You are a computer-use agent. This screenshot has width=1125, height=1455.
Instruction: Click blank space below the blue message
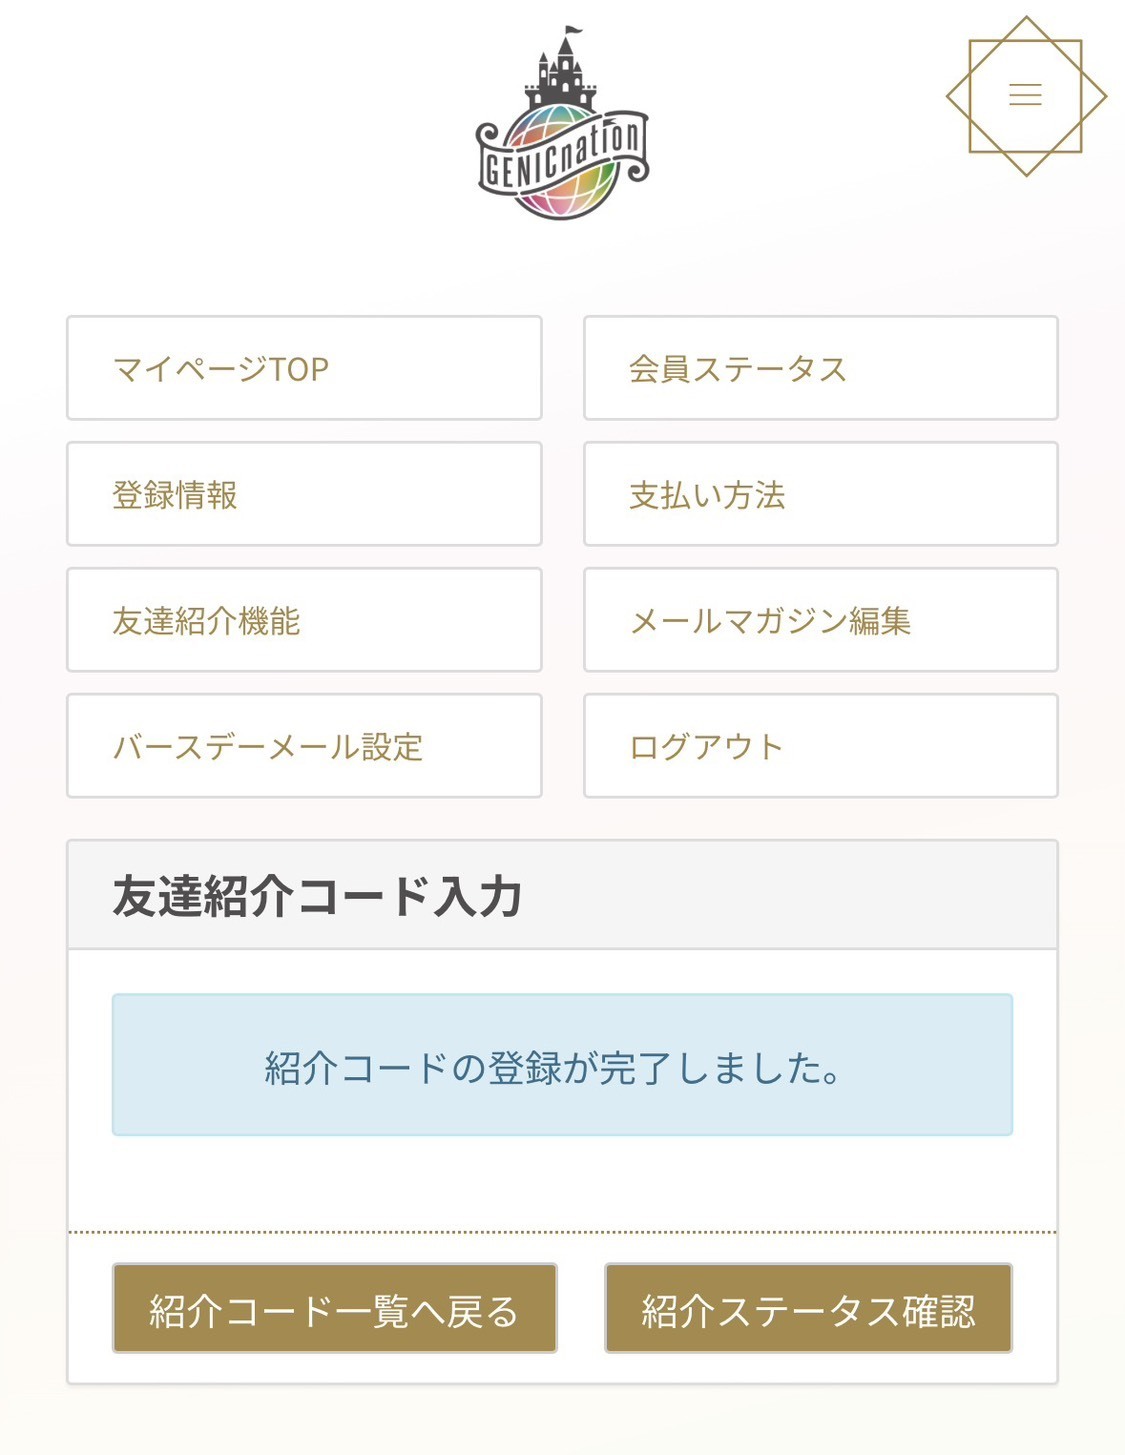pos(562,1183)
